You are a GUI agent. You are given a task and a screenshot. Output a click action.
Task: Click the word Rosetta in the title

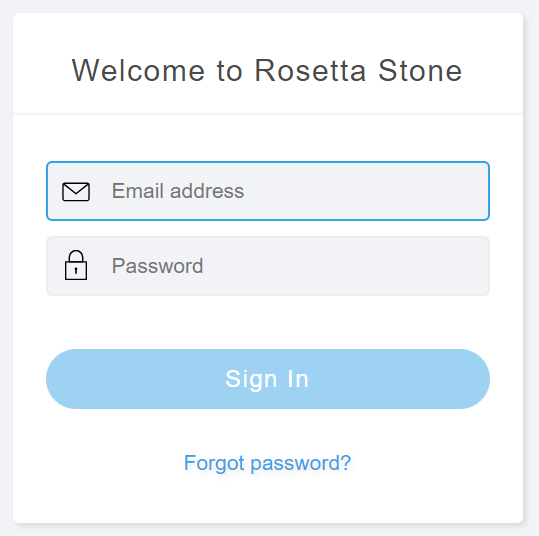(x=310, y=70)
